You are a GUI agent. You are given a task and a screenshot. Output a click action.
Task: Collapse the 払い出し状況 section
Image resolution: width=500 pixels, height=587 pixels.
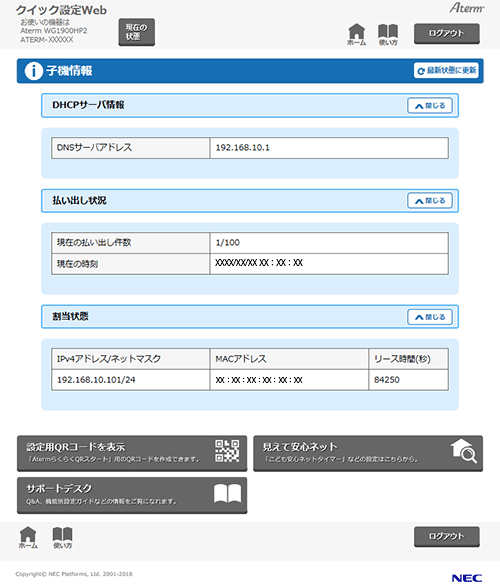click(x=430, y=201)
